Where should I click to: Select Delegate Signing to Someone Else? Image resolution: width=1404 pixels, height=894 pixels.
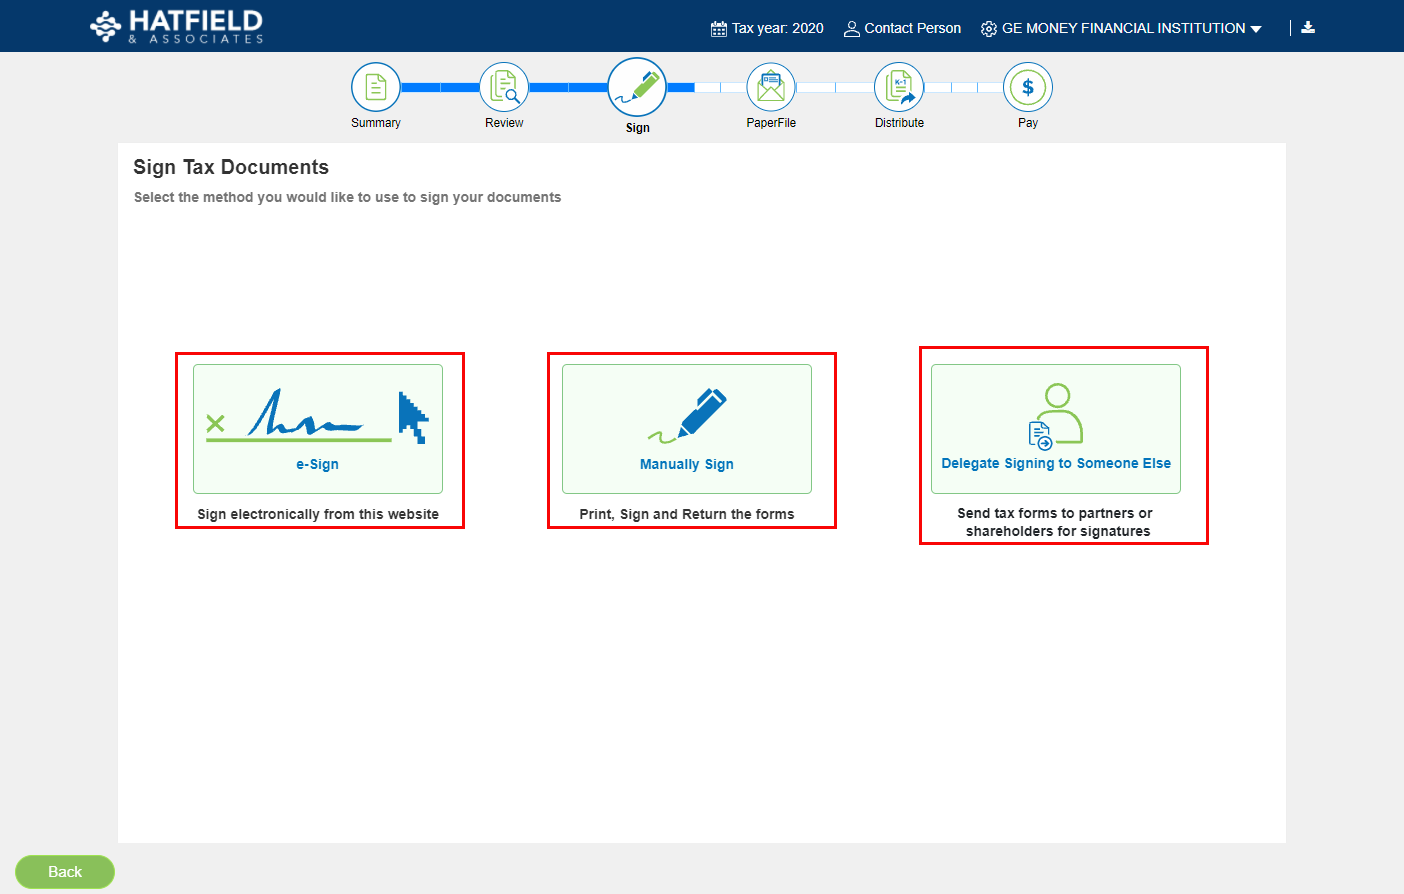click(1056, 429)
